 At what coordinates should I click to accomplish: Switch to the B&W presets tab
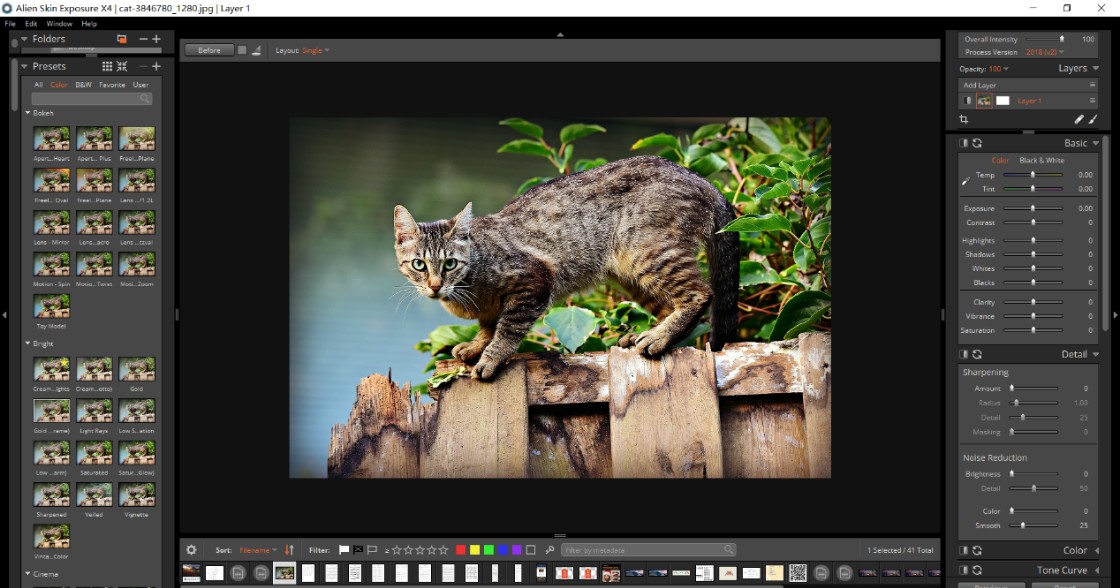pyautogui.click(x=83, y=85)
